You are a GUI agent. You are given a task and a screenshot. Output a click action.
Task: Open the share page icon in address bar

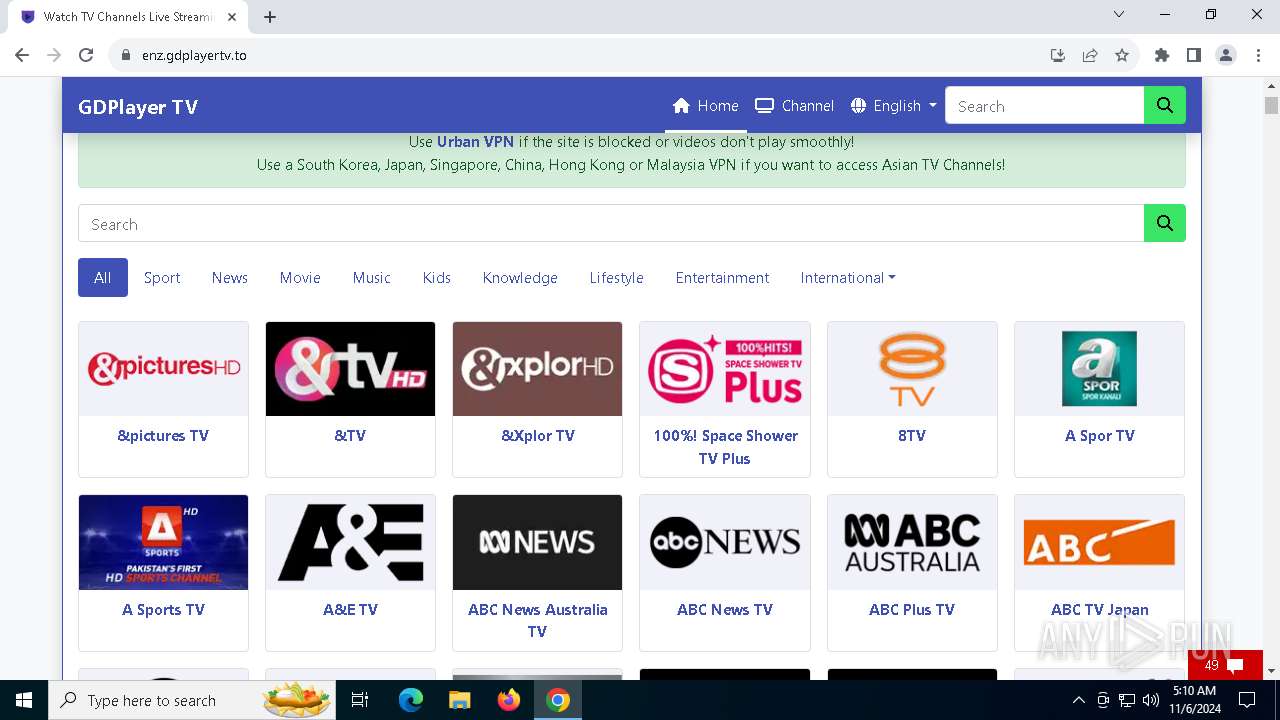pyautogui.click(x=1090, y=55)
